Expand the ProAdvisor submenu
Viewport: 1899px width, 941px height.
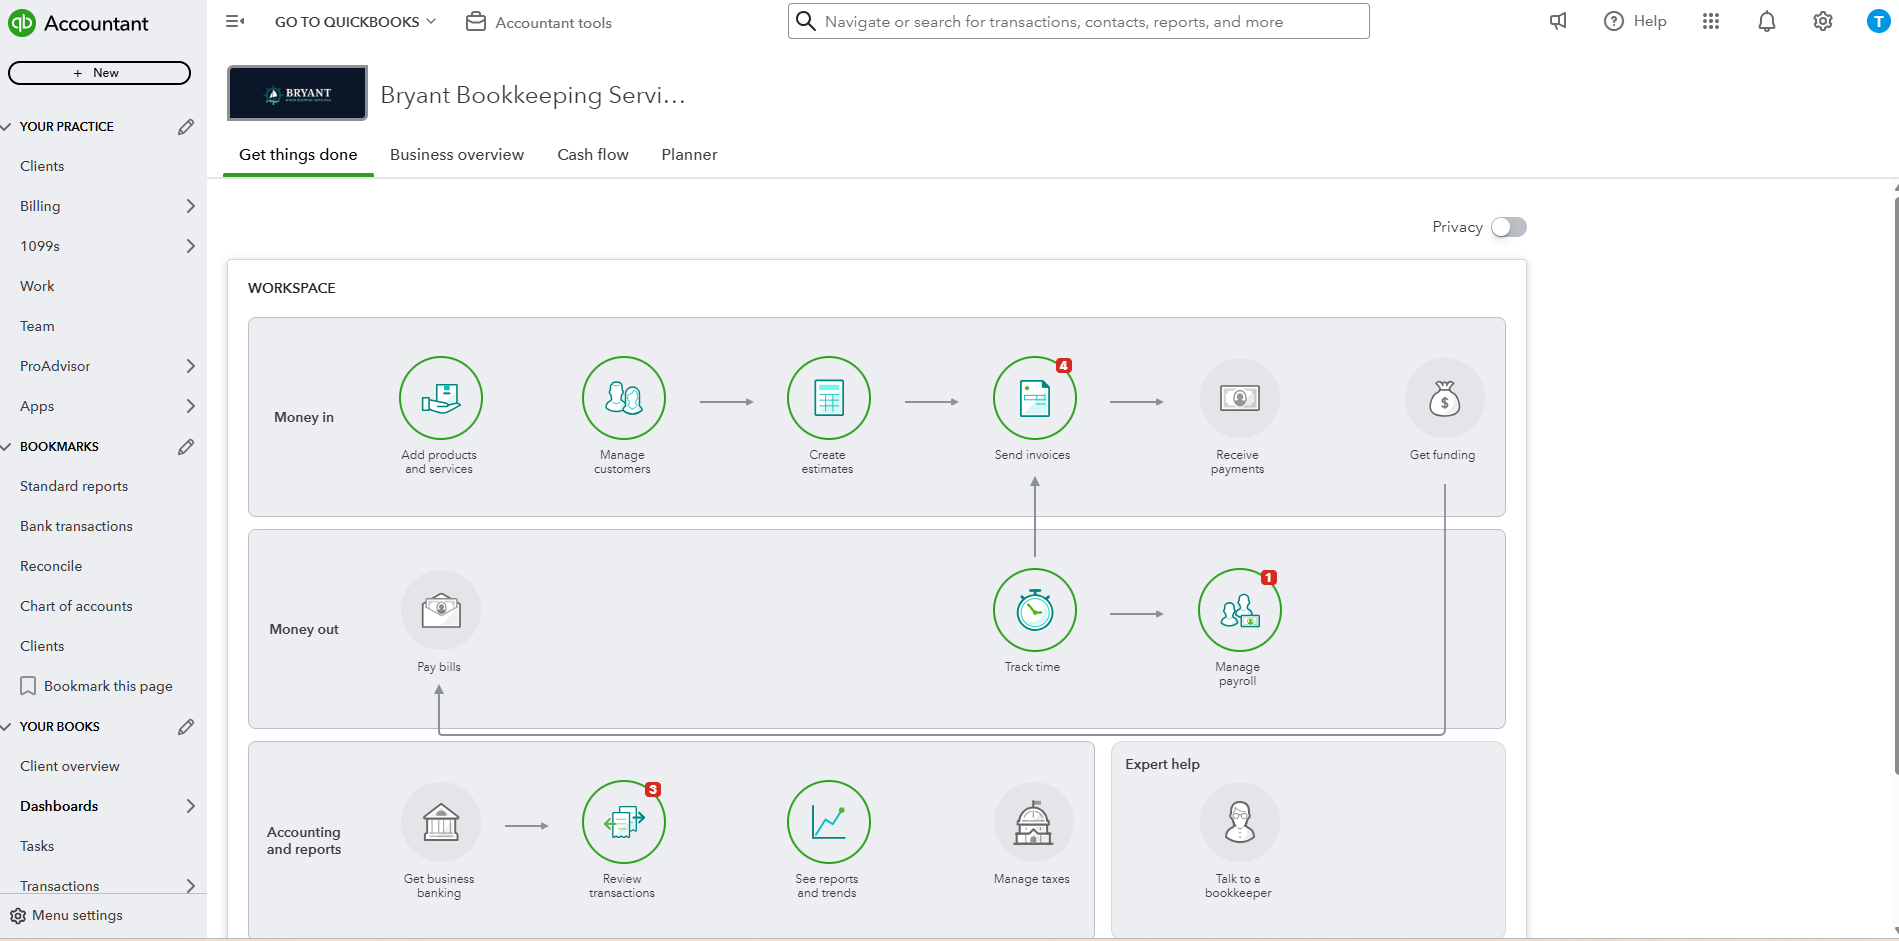(x=190, y=366)
